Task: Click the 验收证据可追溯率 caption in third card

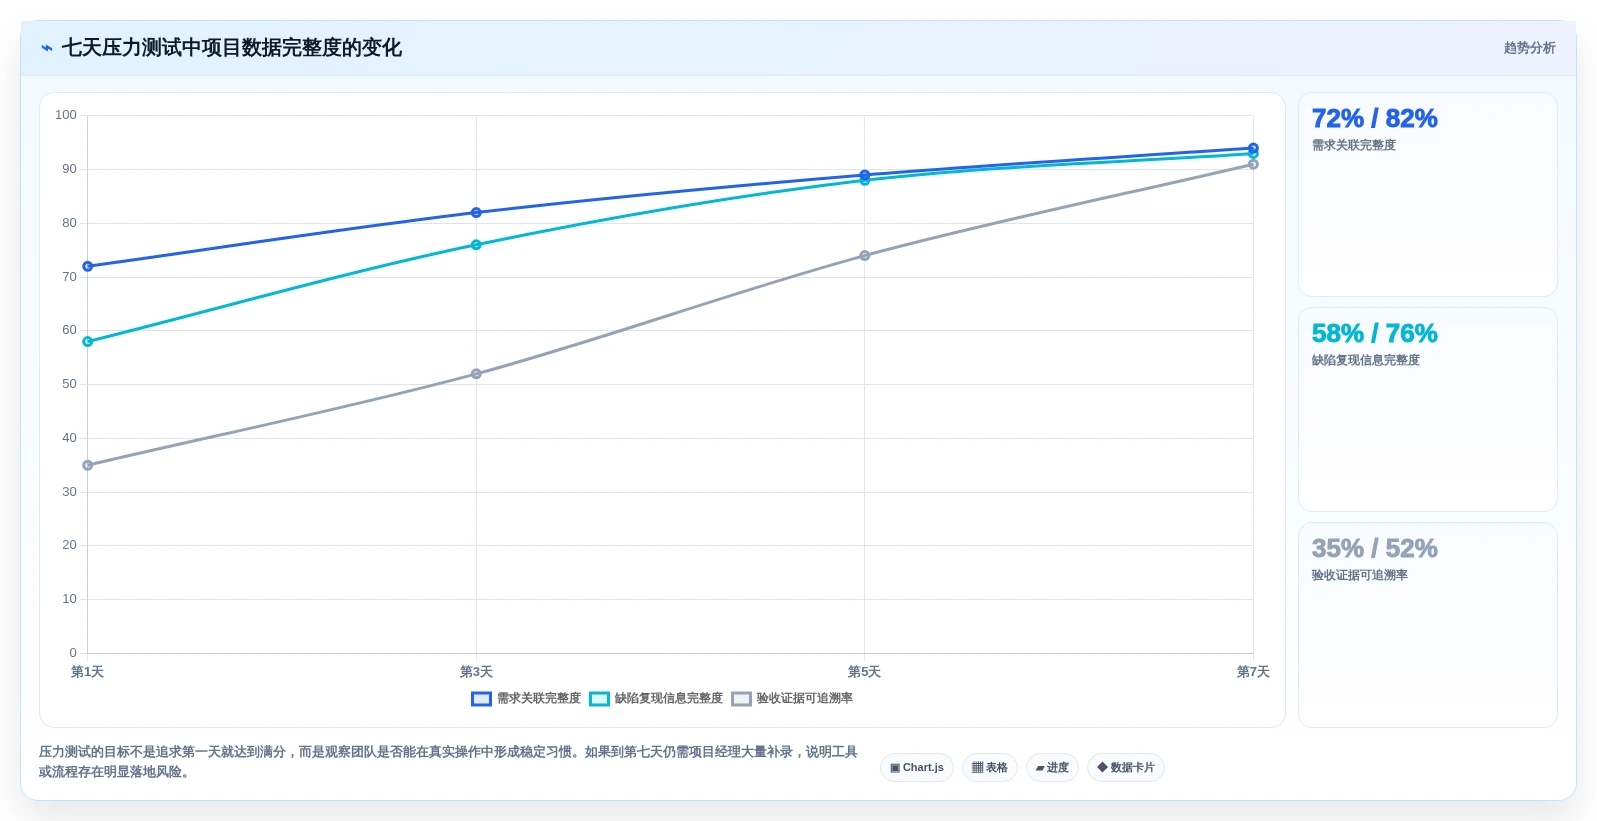Action: (1360, 576)
